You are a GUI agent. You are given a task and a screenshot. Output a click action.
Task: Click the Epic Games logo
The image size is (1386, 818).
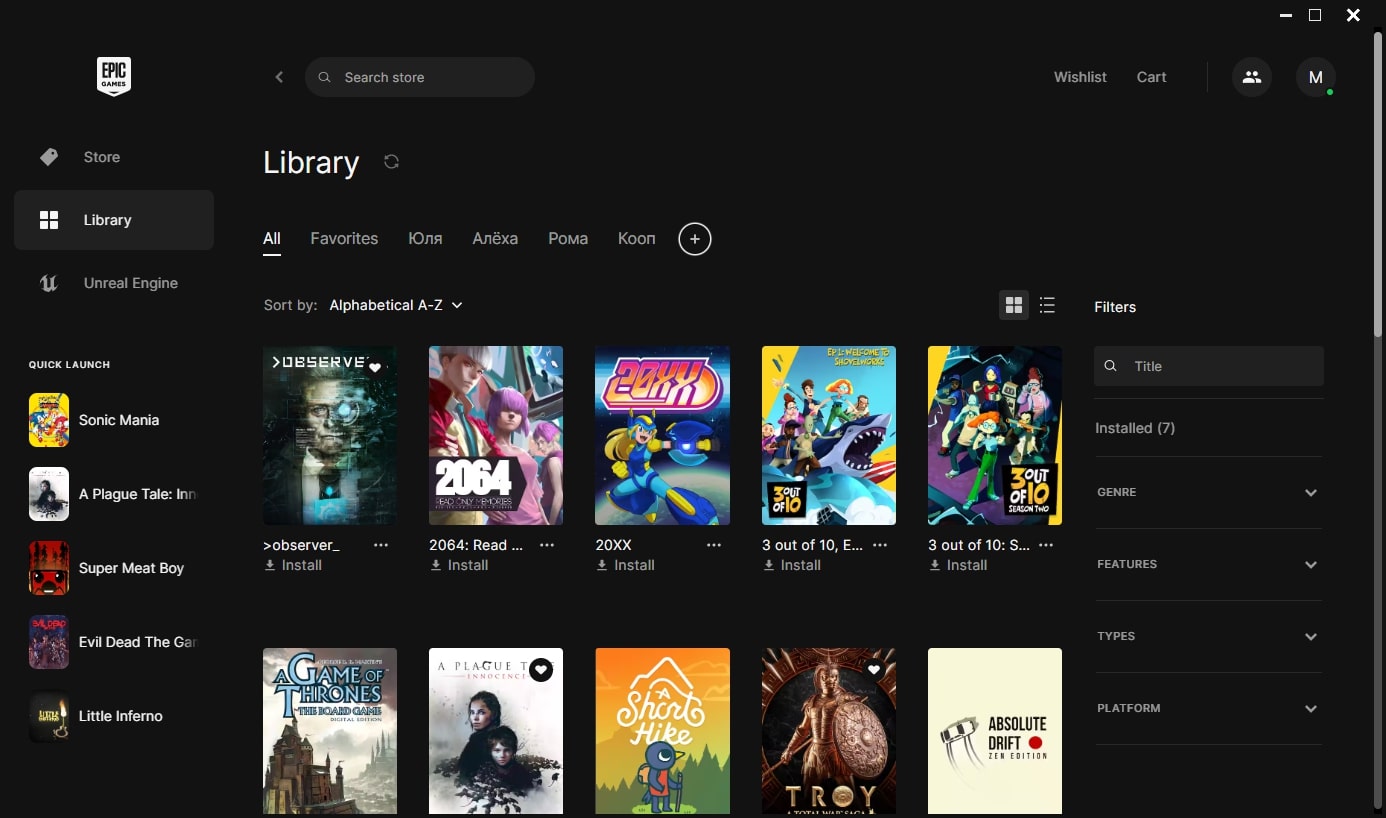click(114, 77)
